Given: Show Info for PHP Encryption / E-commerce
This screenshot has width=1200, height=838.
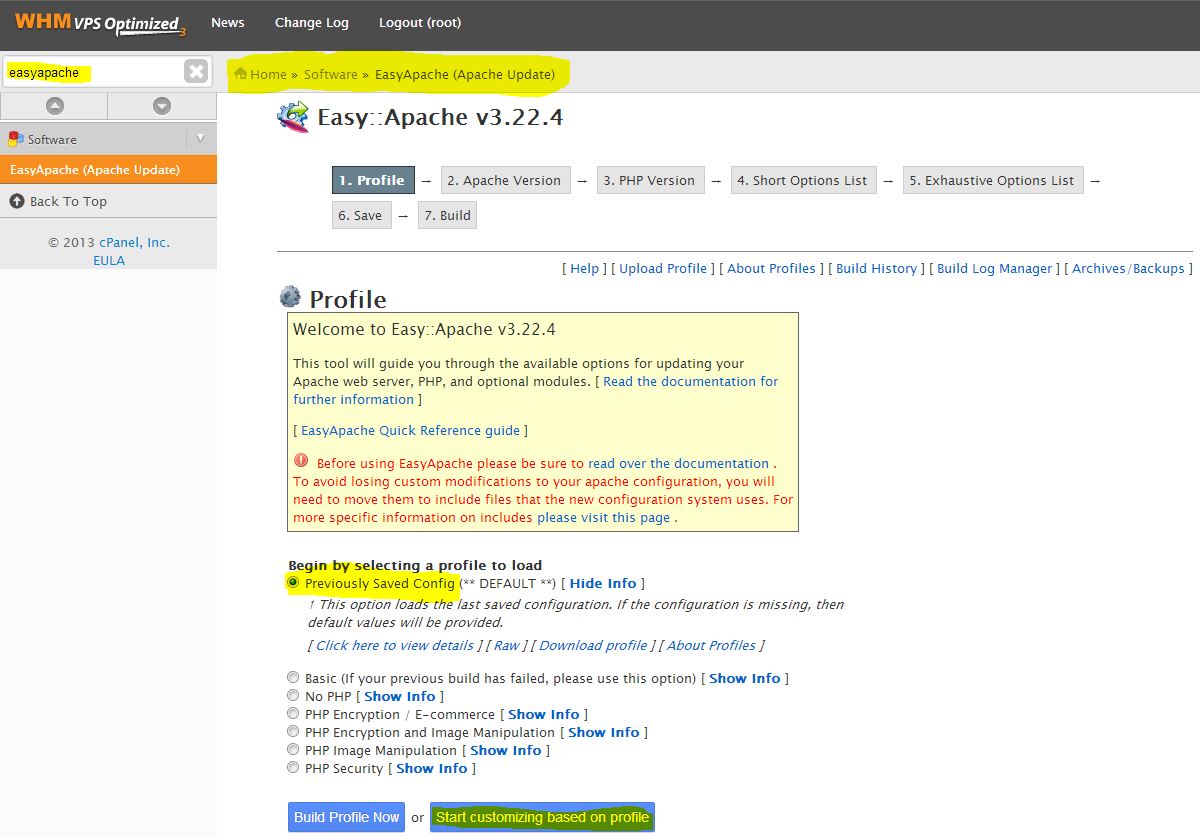Looking at the screenshot, I should pyautogui.click(x=544, y=714).
